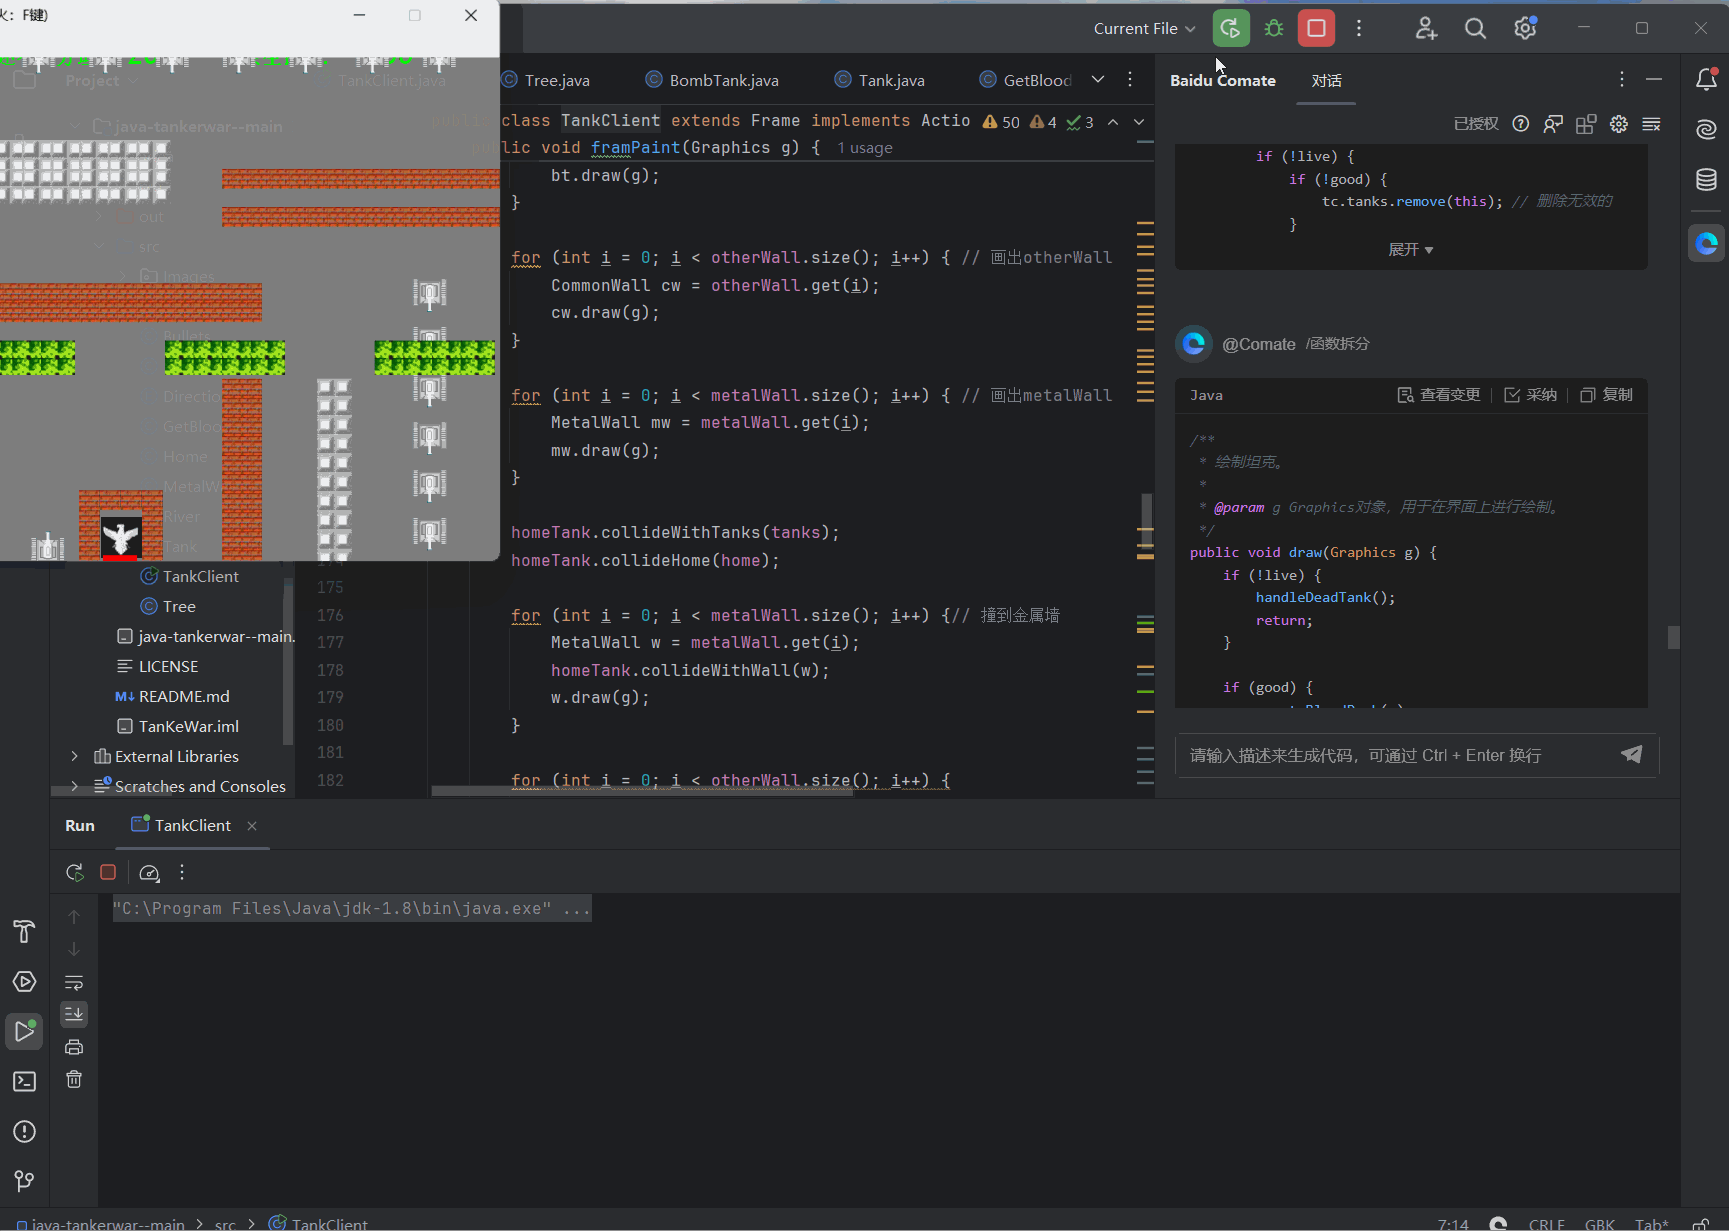
Task: Click the editor horizontal scrollbar
Action: coord(642,790)
